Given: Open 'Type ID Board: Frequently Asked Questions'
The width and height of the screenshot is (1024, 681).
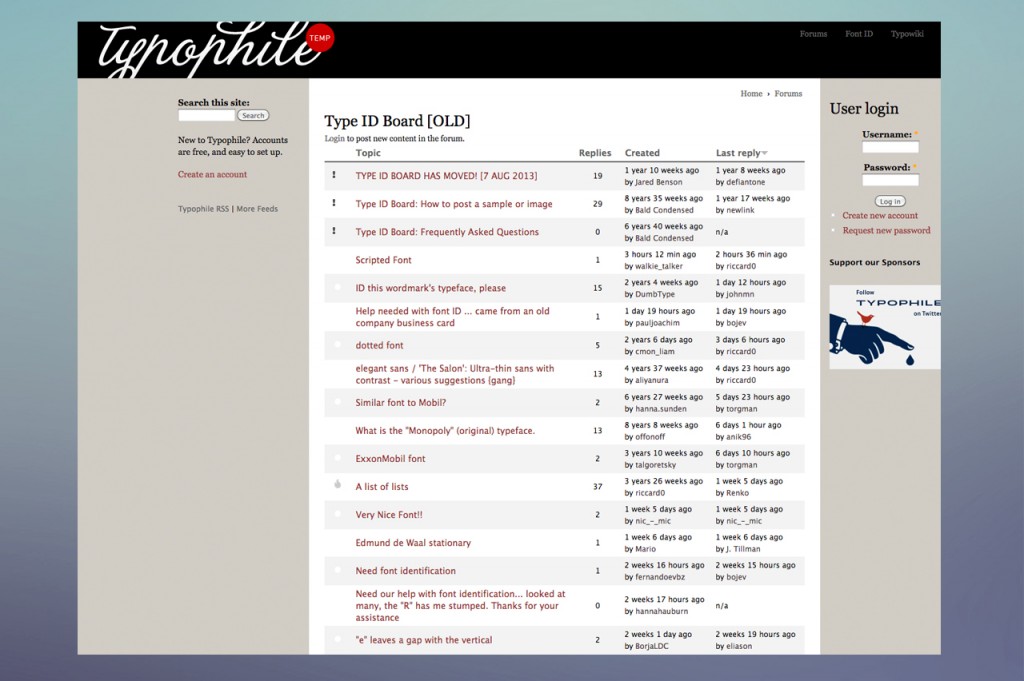Looking at the screenshot, I should 447,232.
